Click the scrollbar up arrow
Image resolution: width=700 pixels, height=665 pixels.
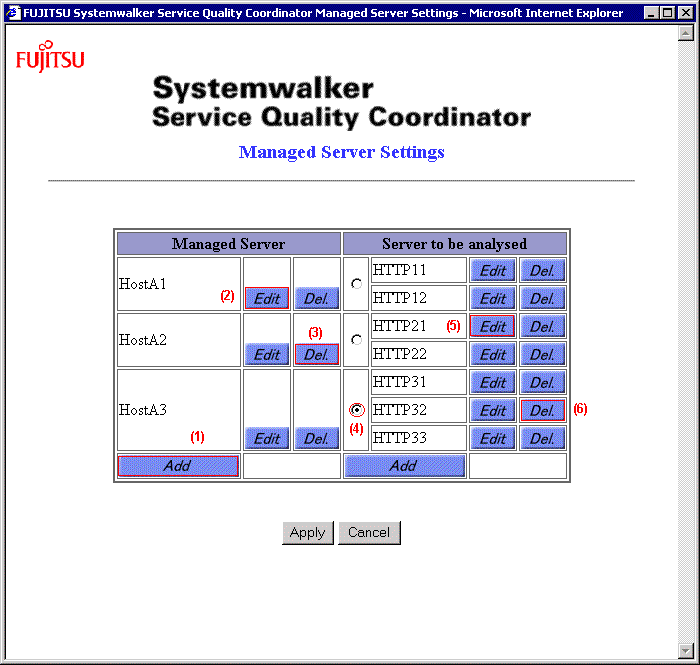tap(685, 33)
